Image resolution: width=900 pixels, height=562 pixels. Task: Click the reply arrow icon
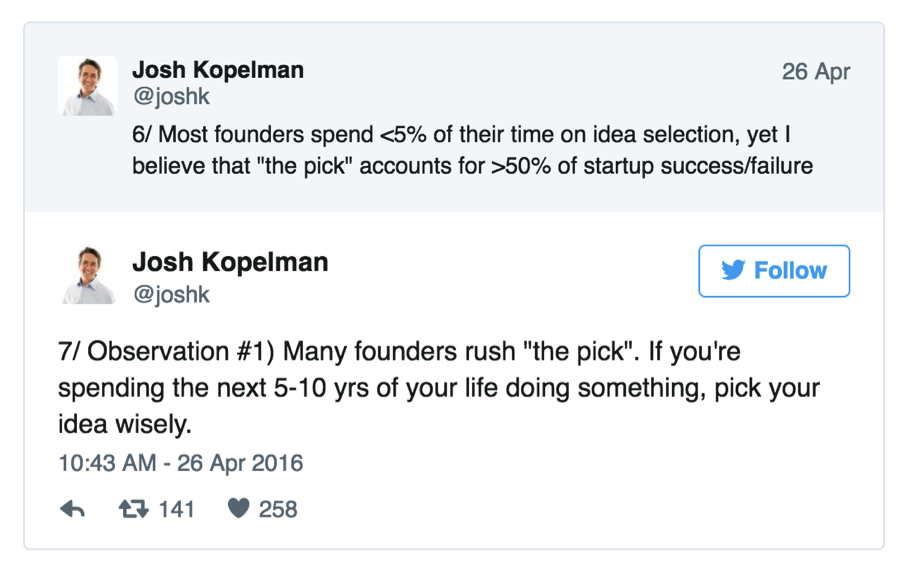(x=73, y=509)
